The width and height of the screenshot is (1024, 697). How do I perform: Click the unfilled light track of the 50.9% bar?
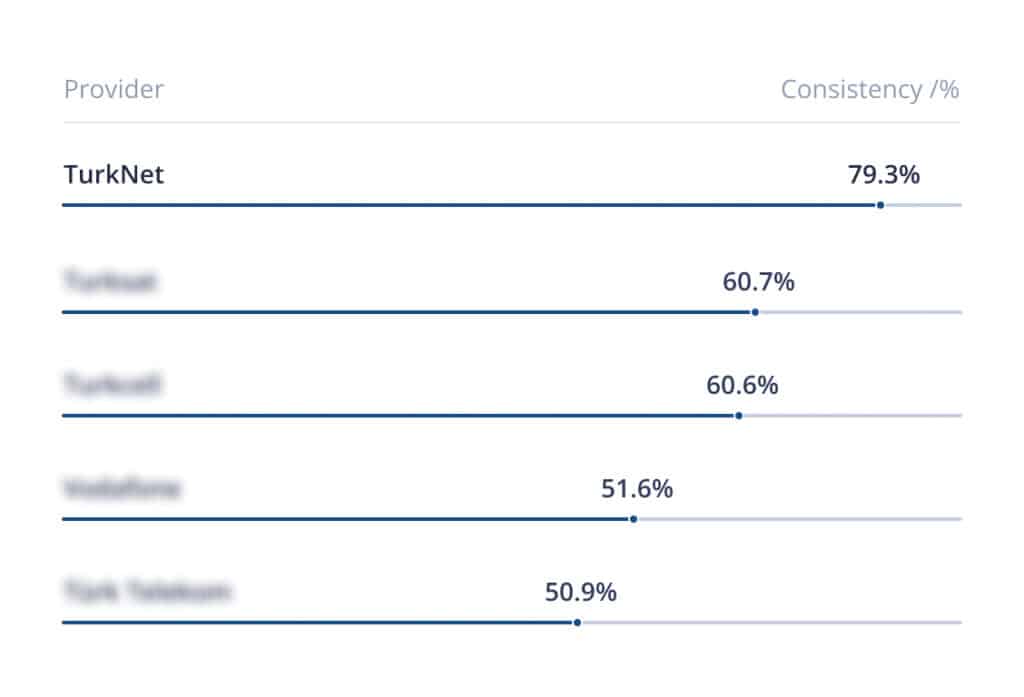click(x=770, y=622)
